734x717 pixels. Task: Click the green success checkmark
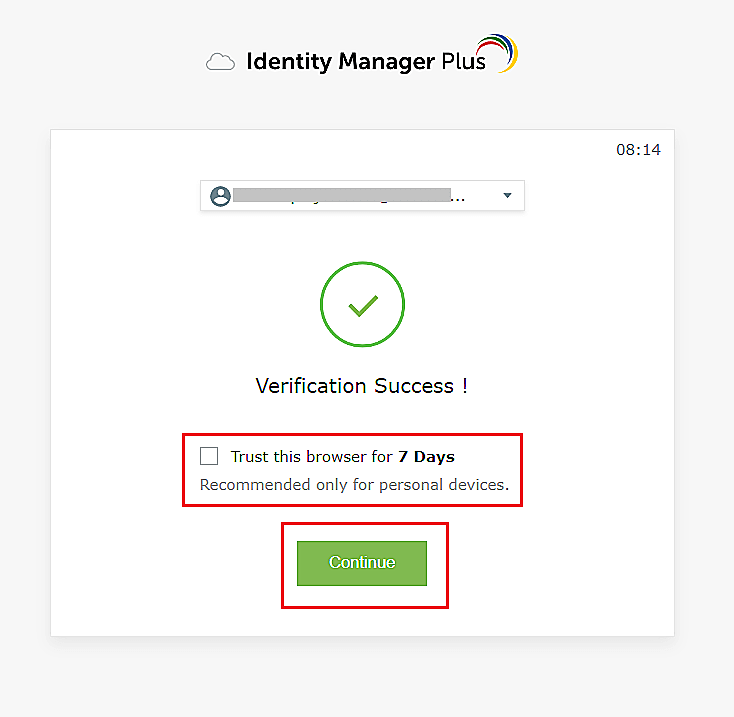(x=362, y=306)
